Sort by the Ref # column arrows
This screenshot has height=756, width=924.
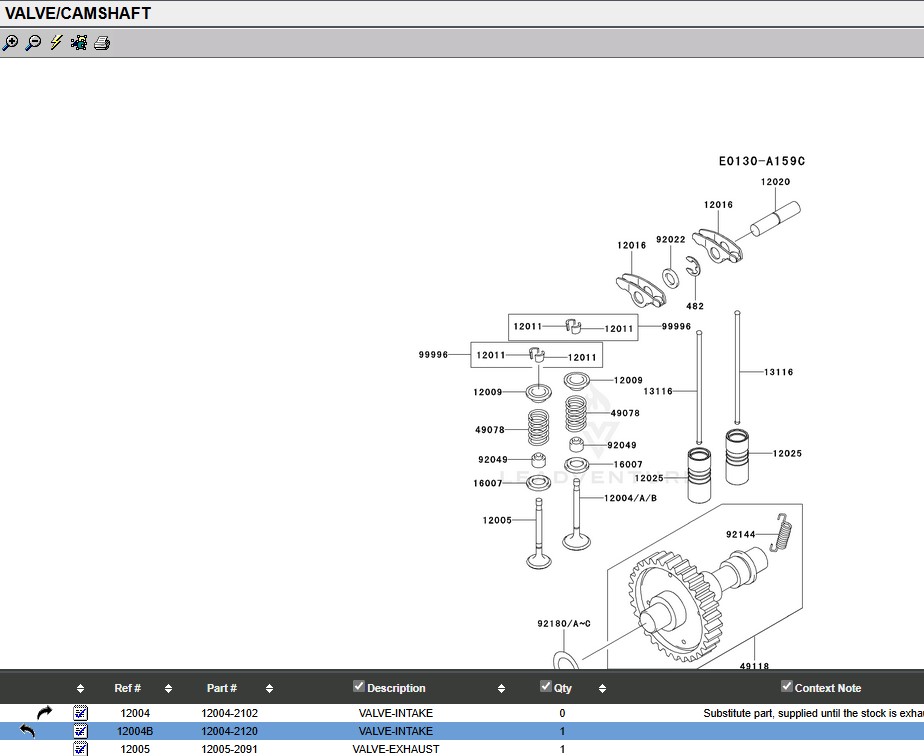click(x=168, y=688)
